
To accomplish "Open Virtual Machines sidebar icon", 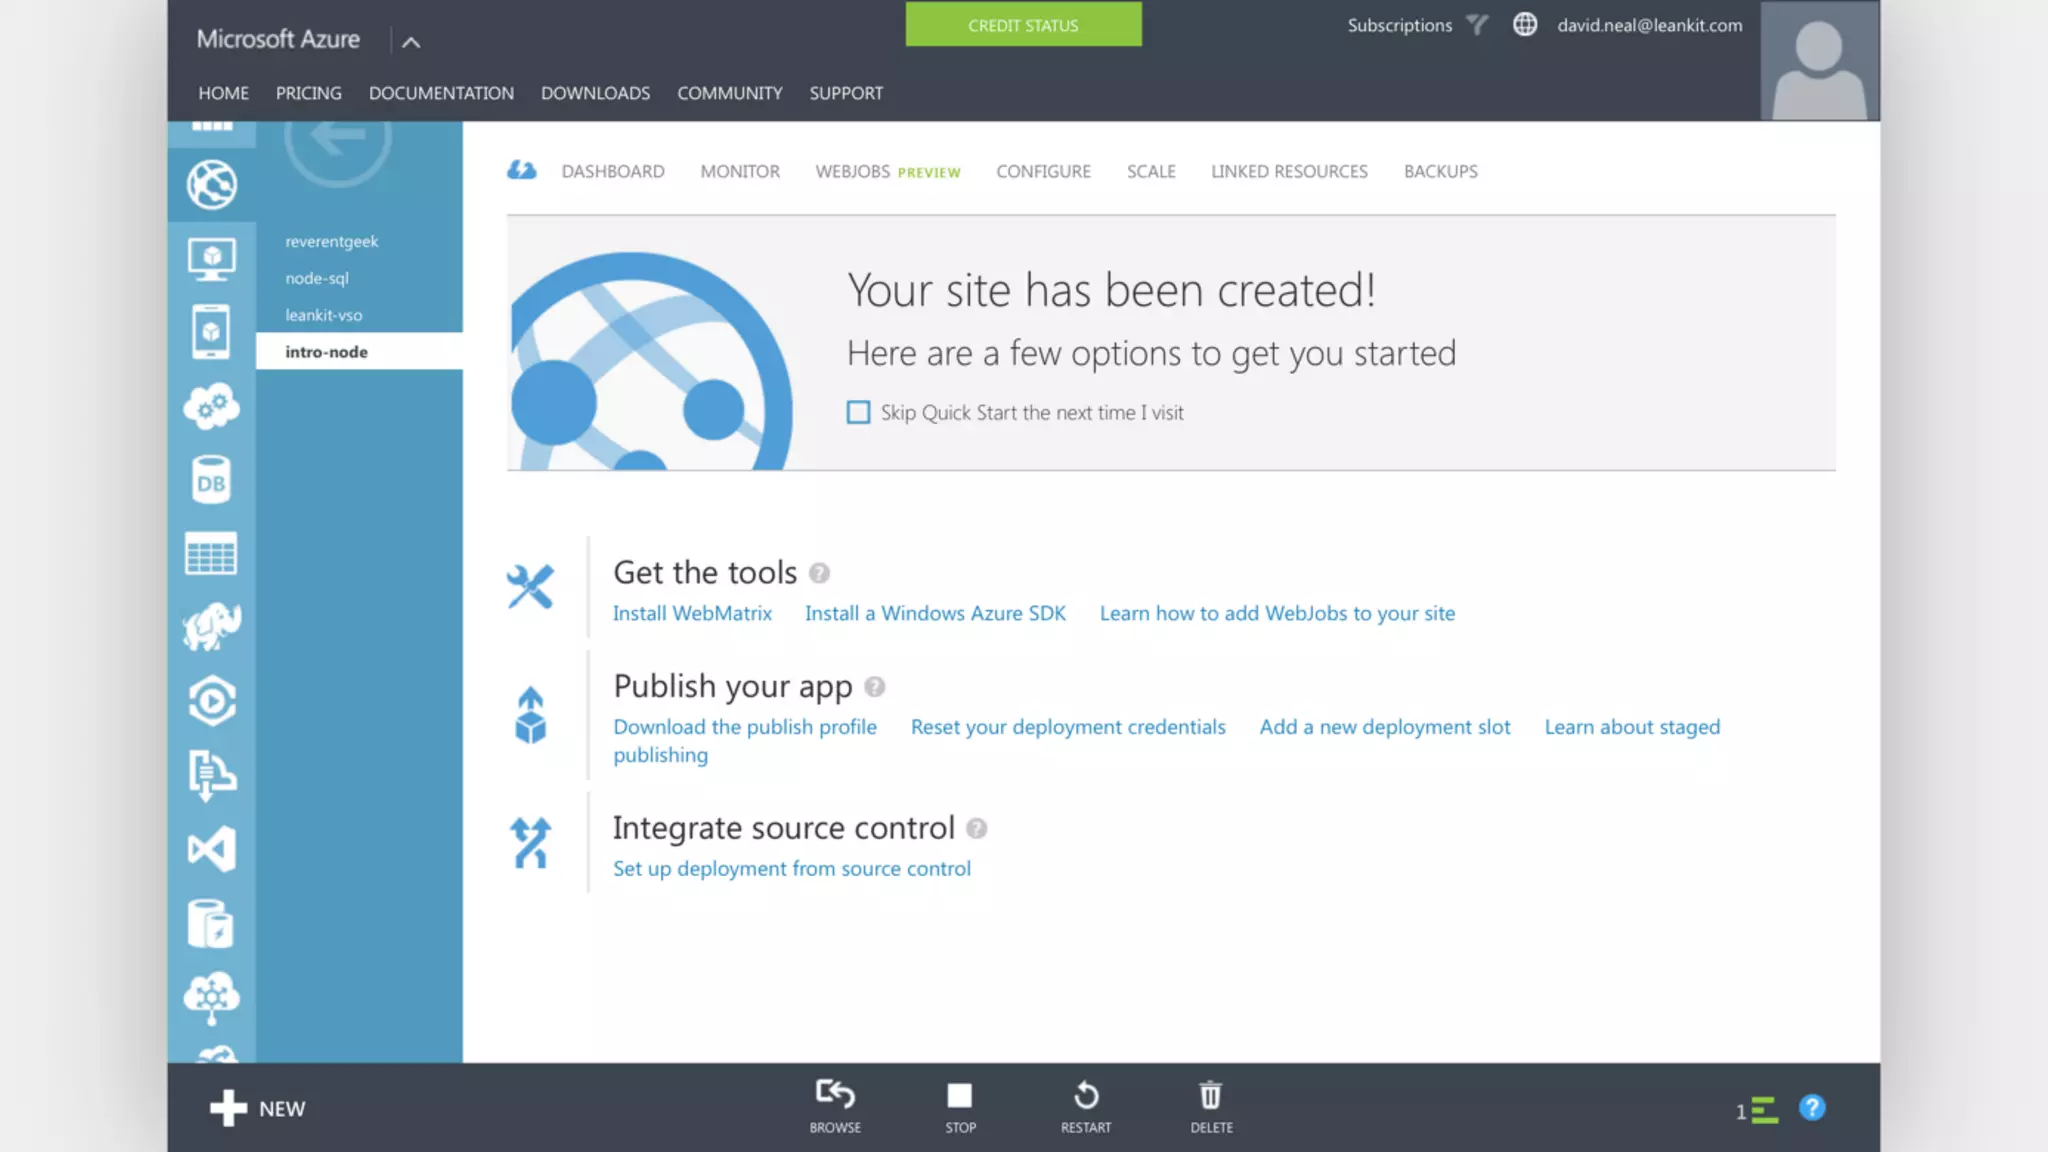I will [x=211, y=259].
